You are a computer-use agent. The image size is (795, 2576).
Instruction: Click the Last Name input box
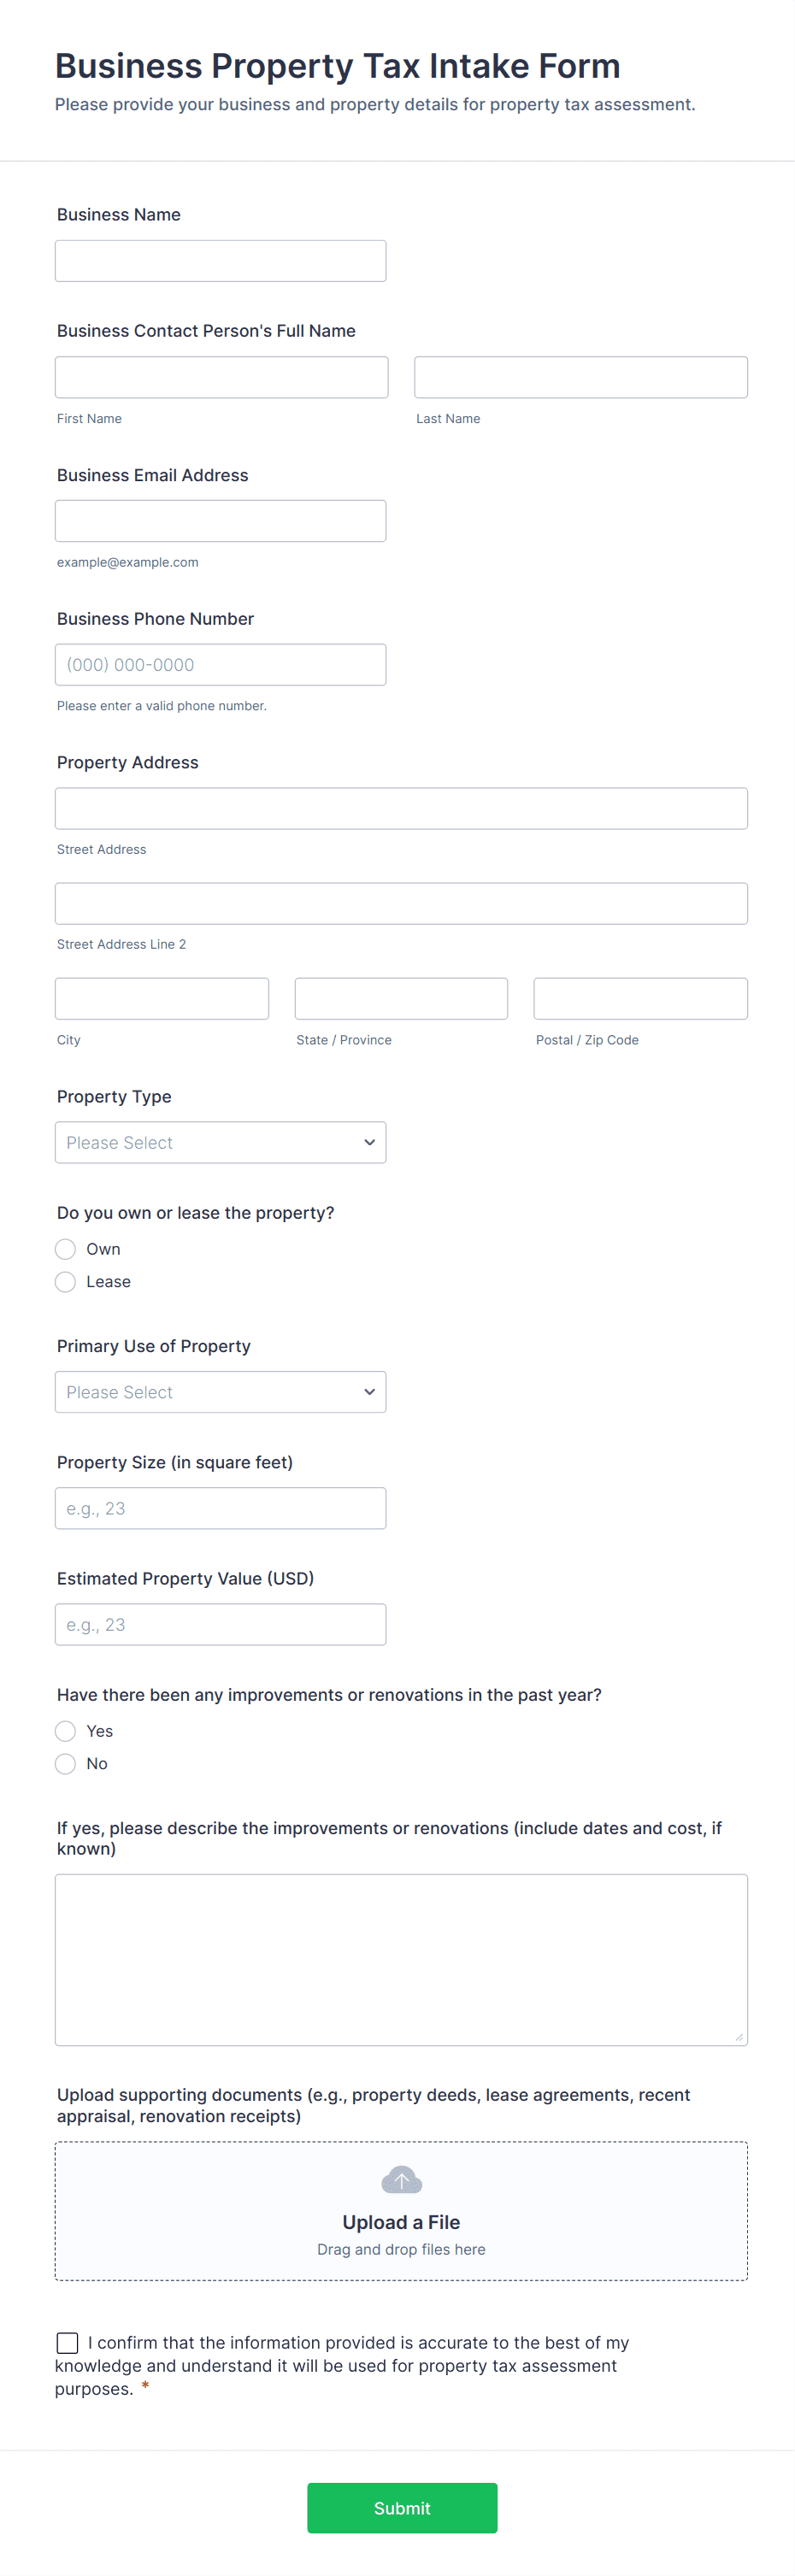click(x=580, y=378)
